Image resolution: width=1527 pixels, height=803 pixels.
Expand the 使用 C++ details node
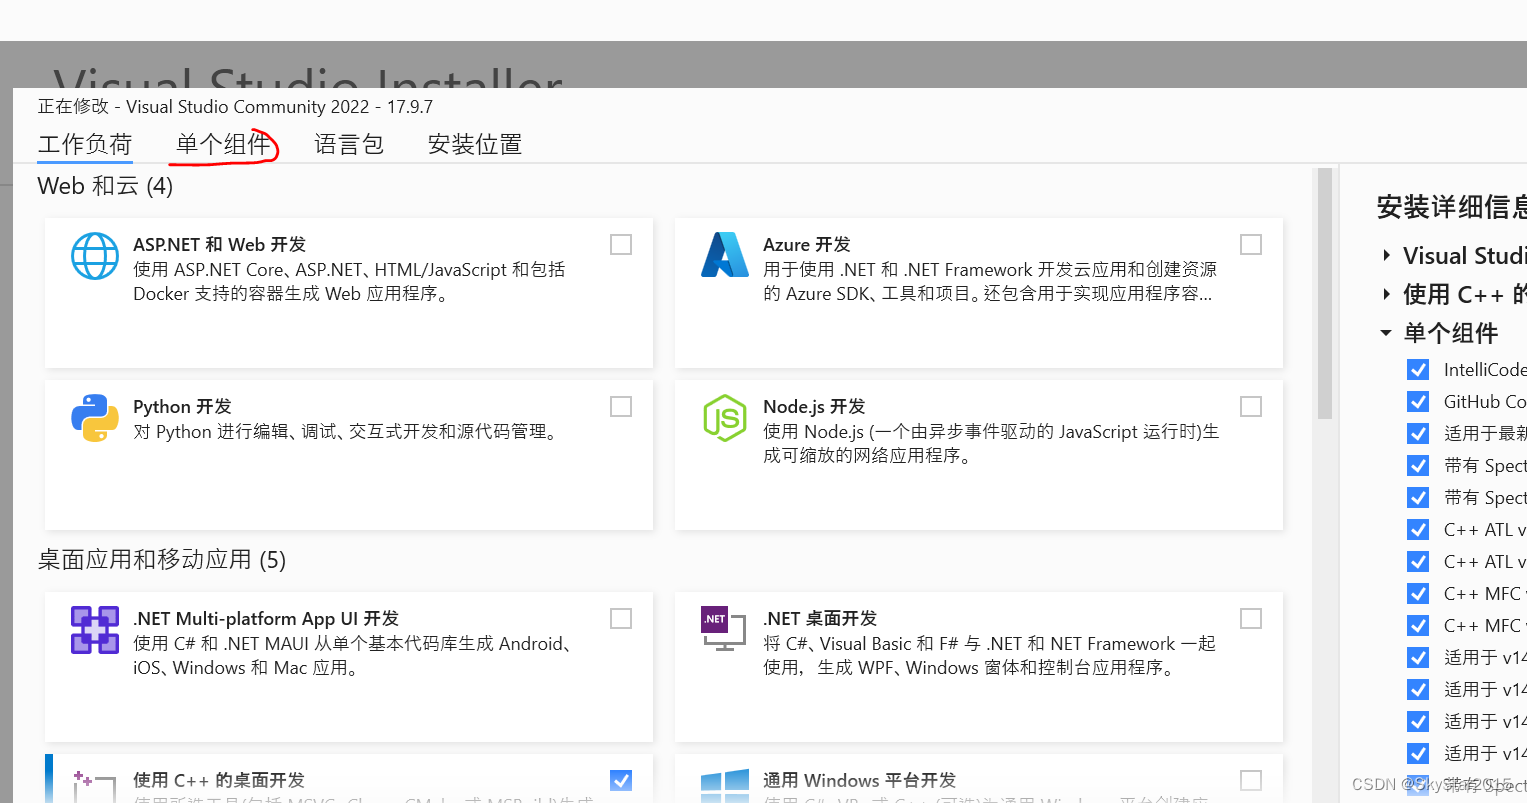(x=1386, y=294)
